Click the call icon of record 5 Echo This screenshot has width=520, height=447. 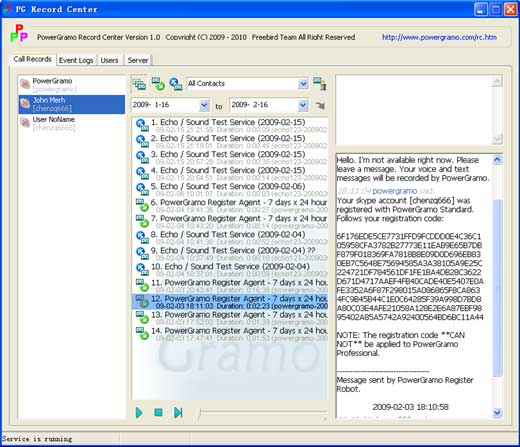[142, 189]
